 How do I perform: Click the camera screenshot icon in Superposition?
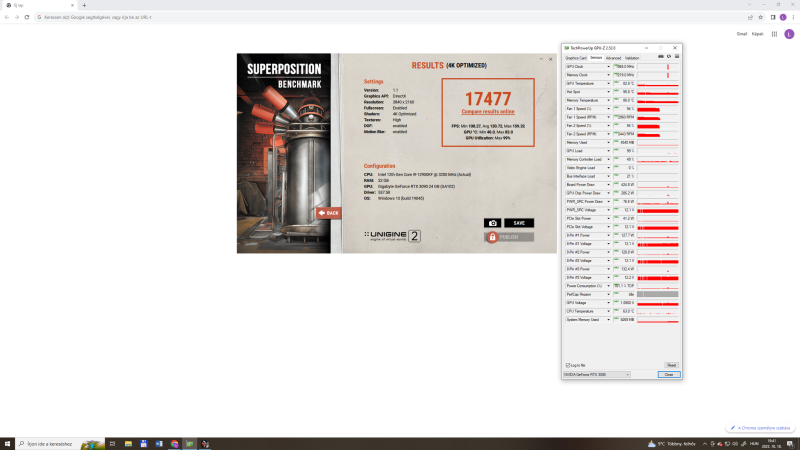[x=492, y=223]
